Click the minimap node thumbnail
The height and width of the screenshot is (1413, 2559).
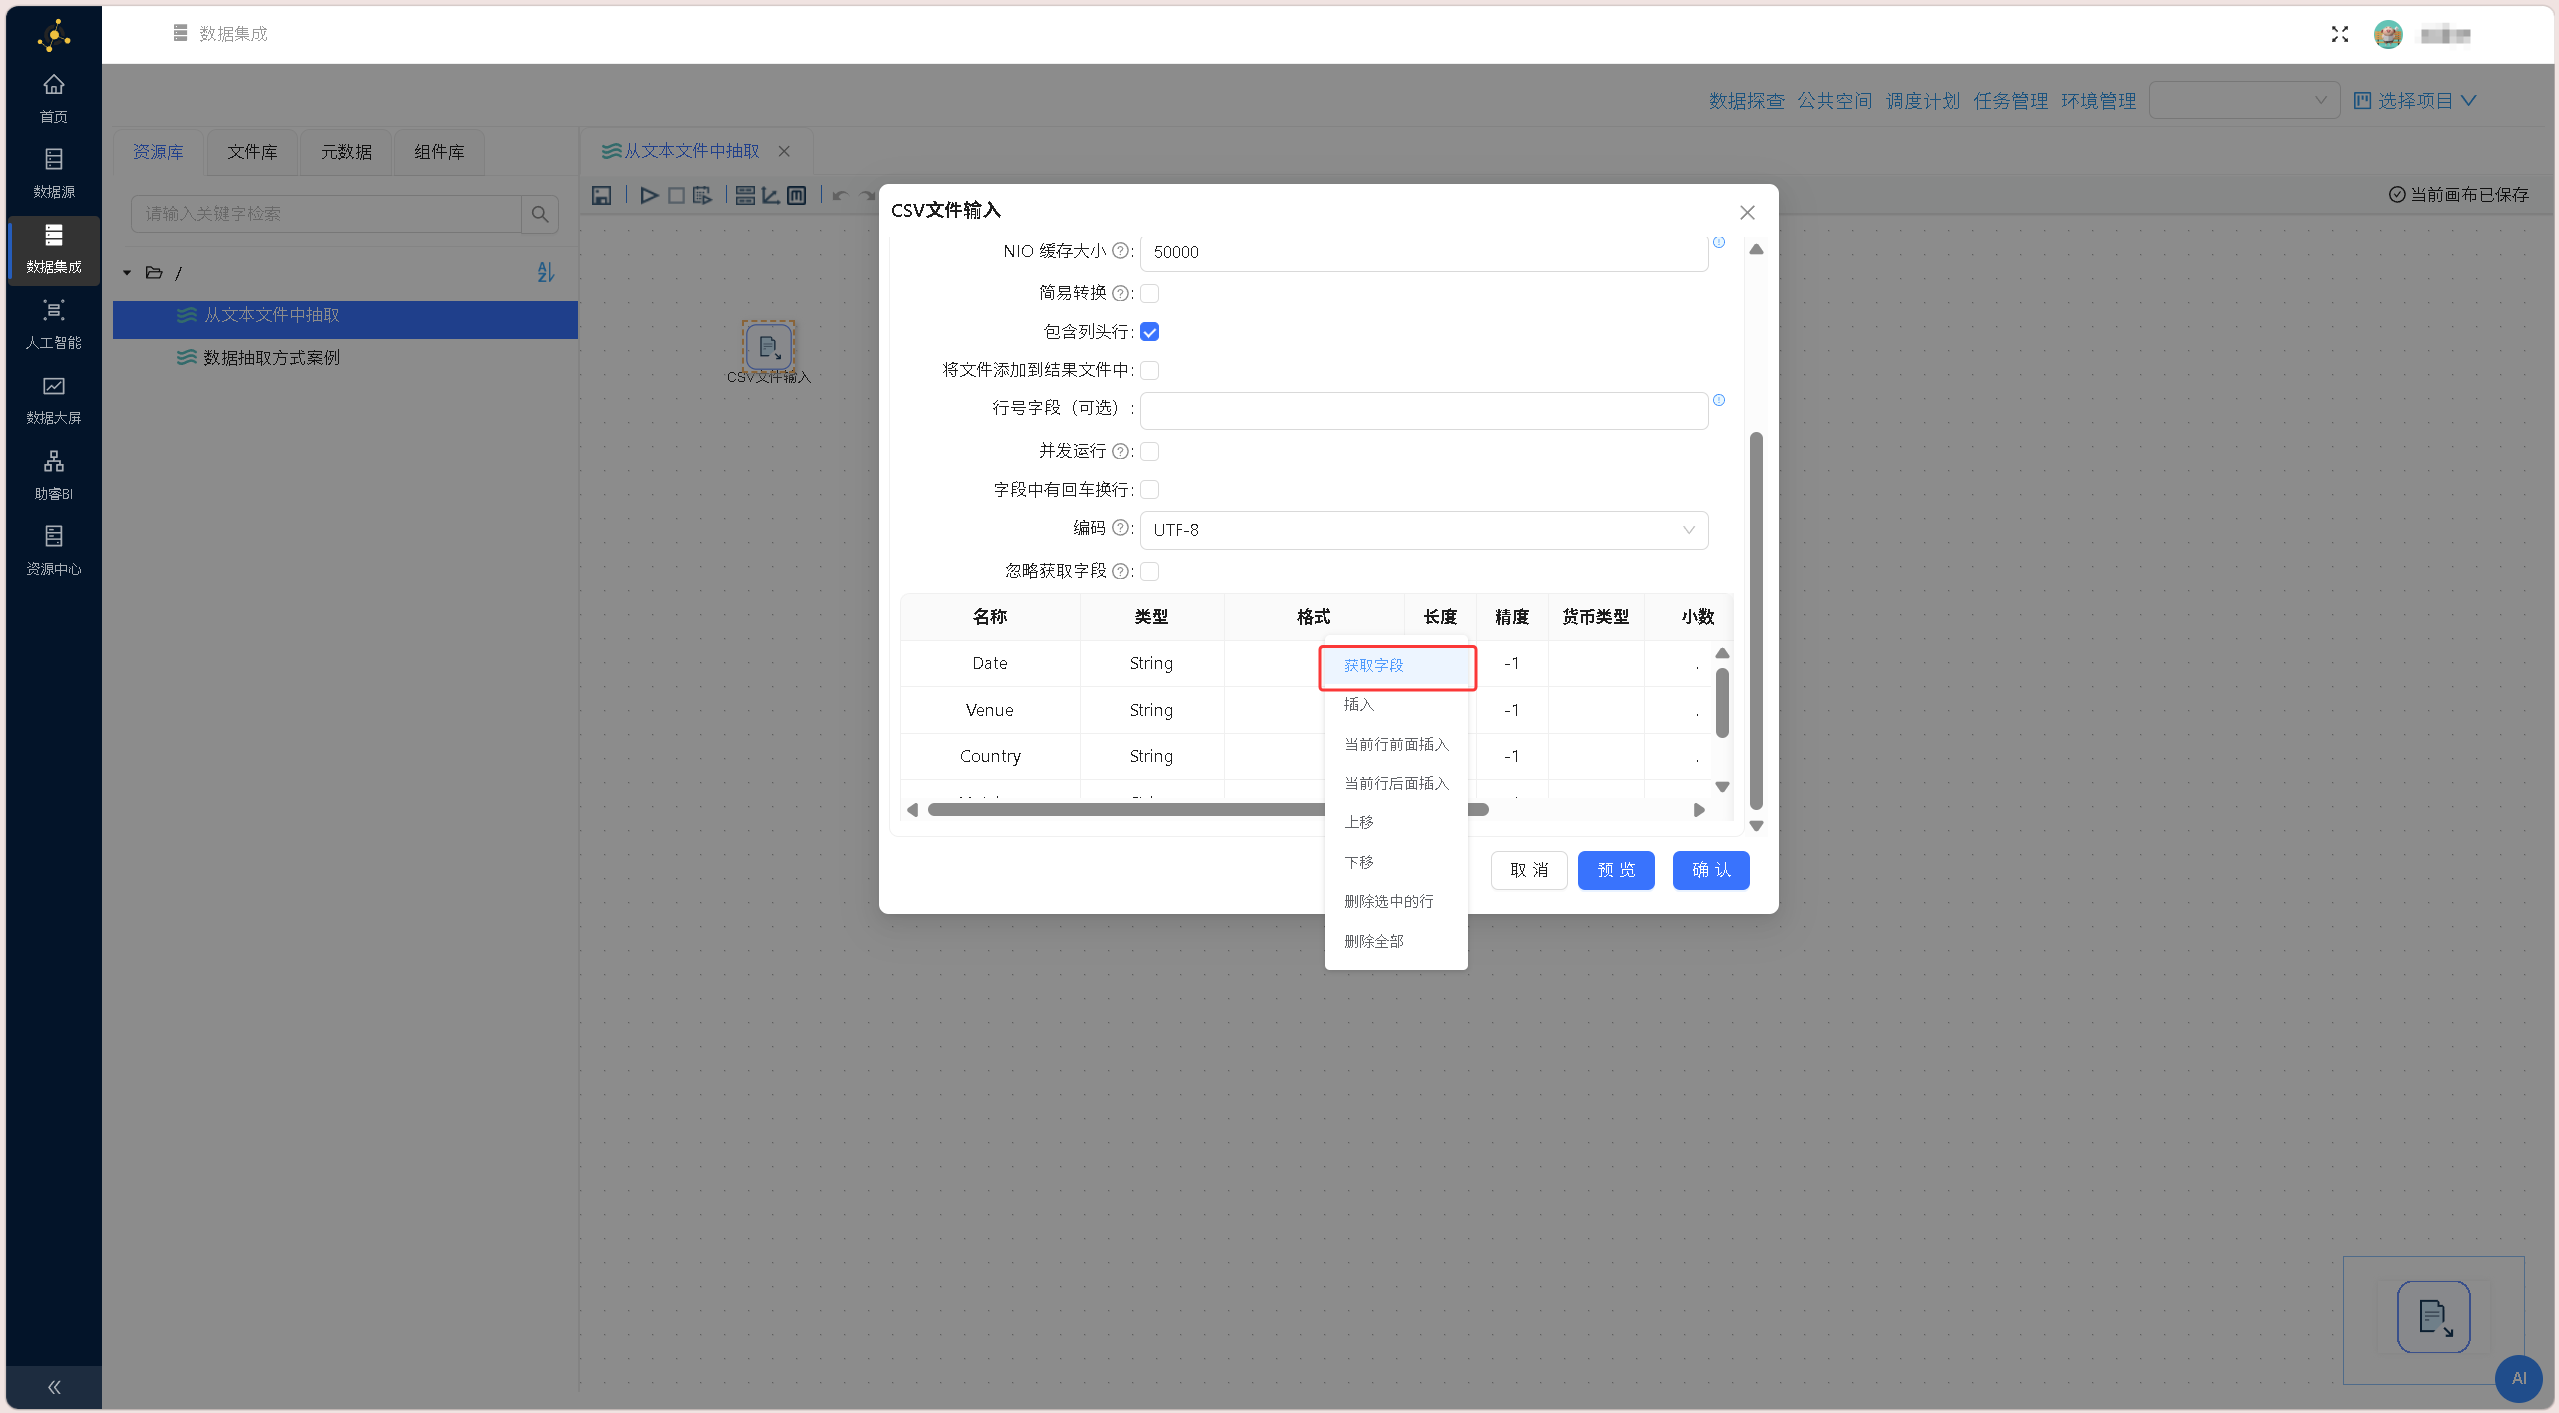[x=2433, y=1316]
